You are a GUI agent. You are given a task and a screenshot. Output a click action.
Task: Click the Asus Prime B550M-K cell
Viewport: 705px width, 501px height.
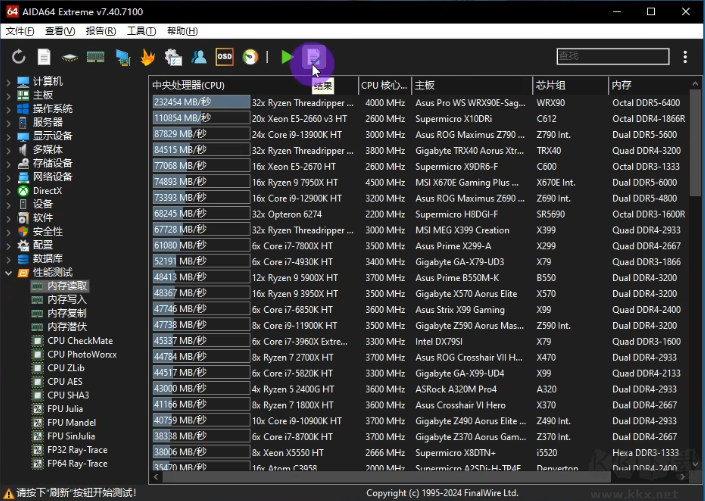click(457, 278)
